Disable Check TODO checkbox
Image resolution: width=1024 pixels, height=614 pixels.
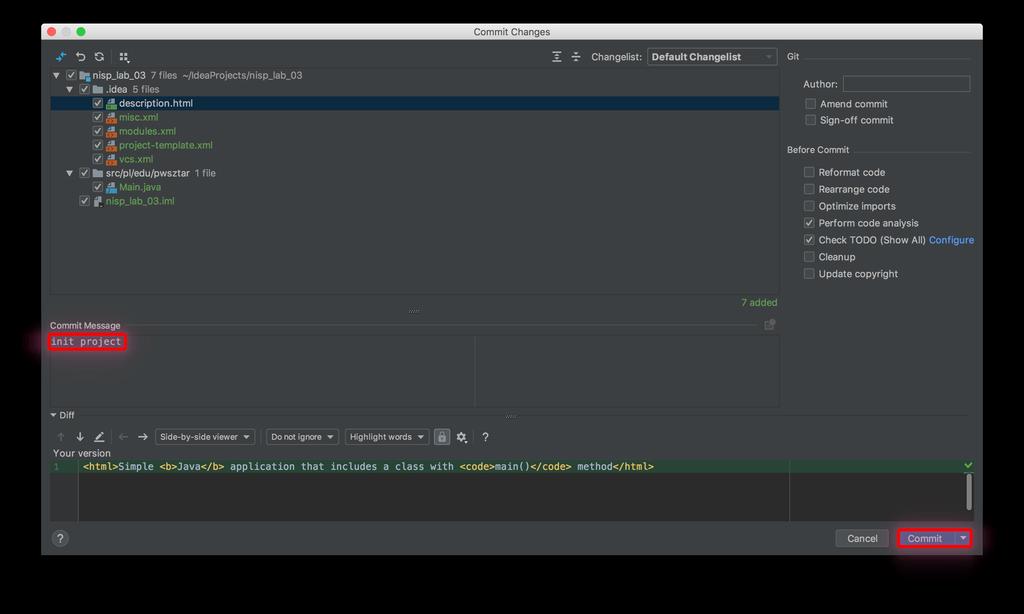point(809,240)
